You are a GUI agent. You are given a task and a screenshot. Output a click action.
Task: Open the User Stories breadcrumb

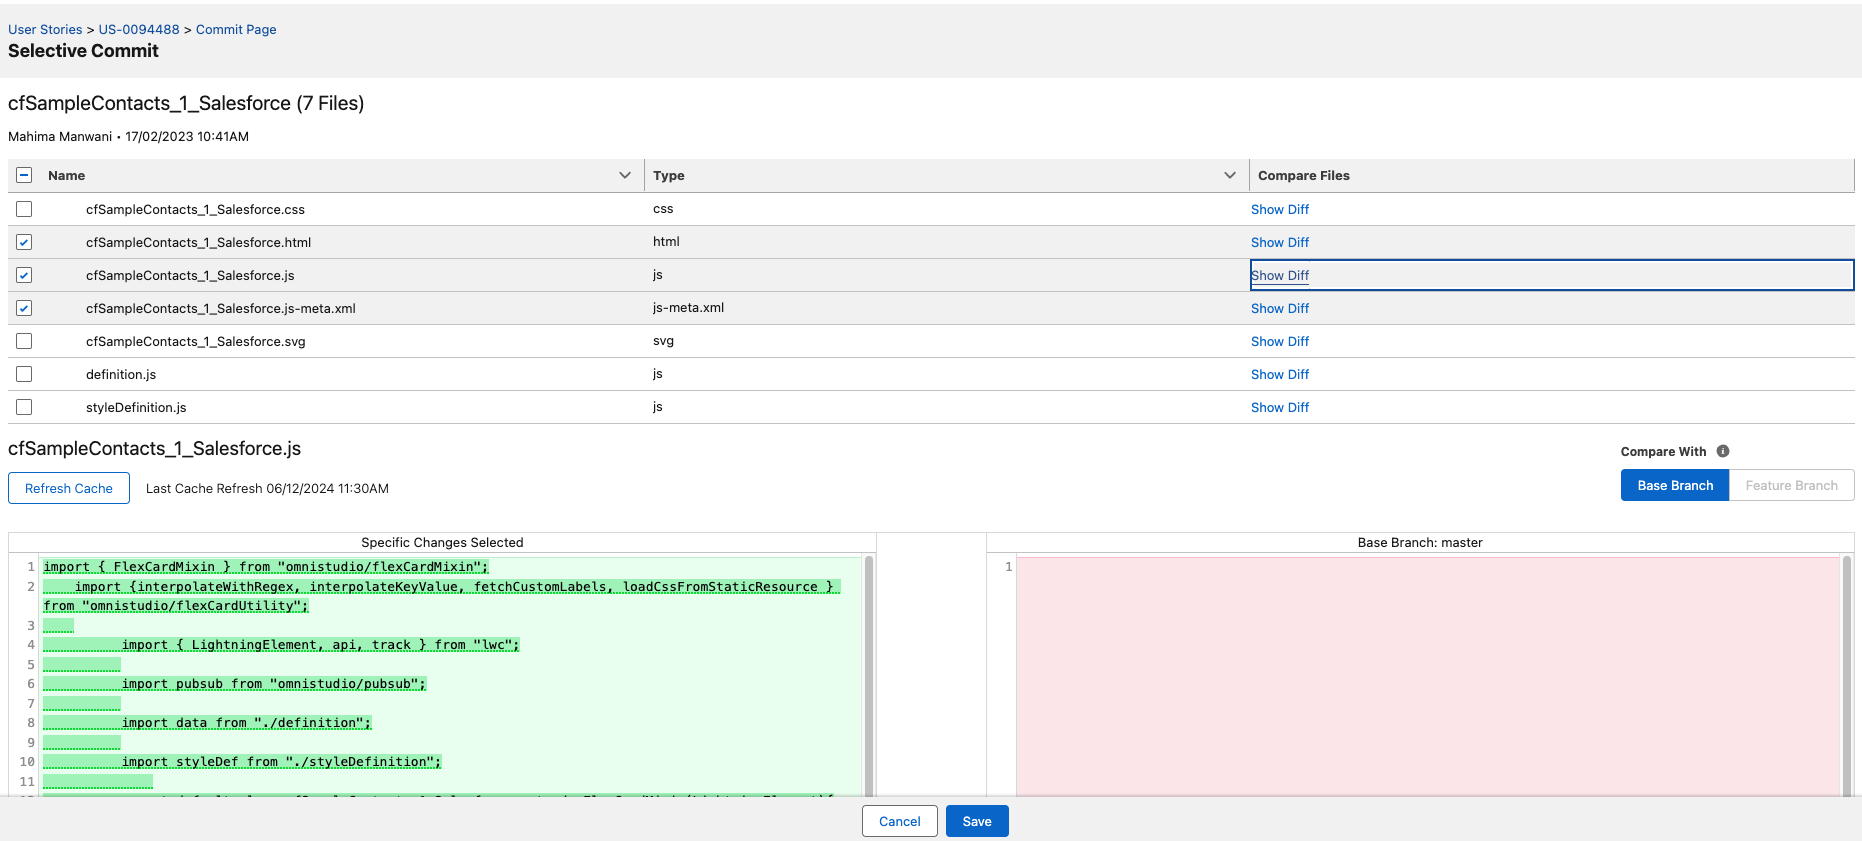[45, 29]
